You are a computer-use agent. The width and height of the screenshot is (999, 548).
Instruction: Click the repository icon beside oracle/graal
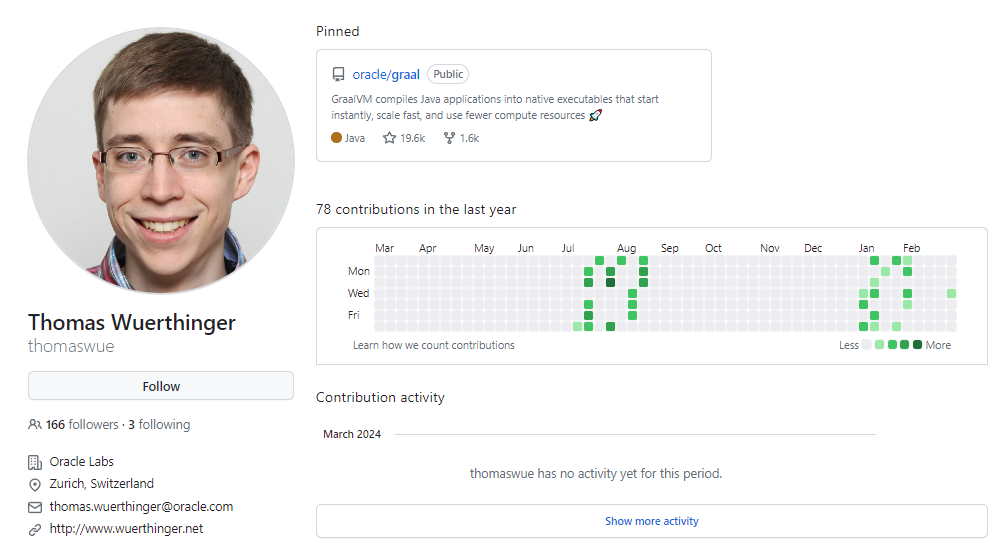point(338,75)
